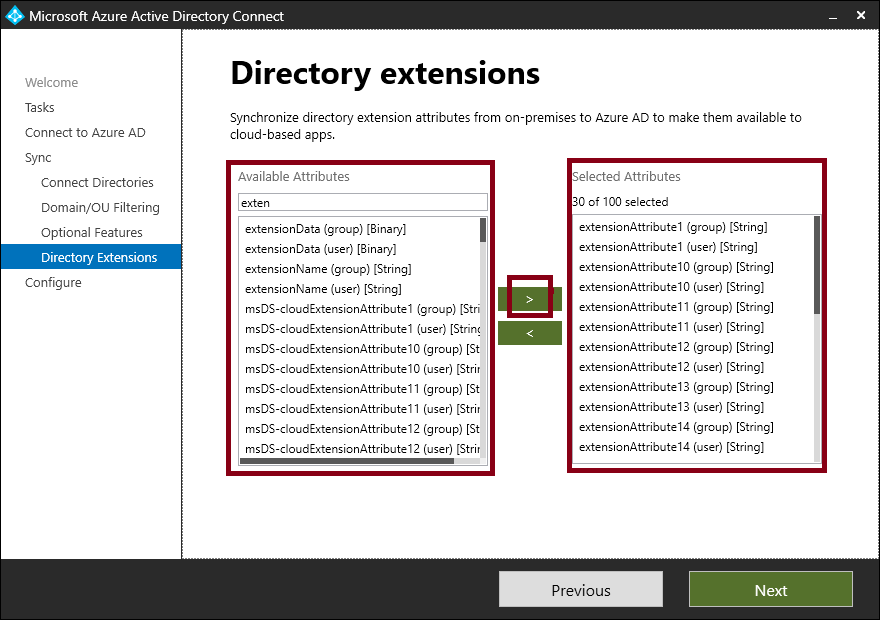Image resolution: width=880 pixels, height=620 pixels.
Task: Select extensionAttribute14 (user) in selected list
Action: pos(671,447)
